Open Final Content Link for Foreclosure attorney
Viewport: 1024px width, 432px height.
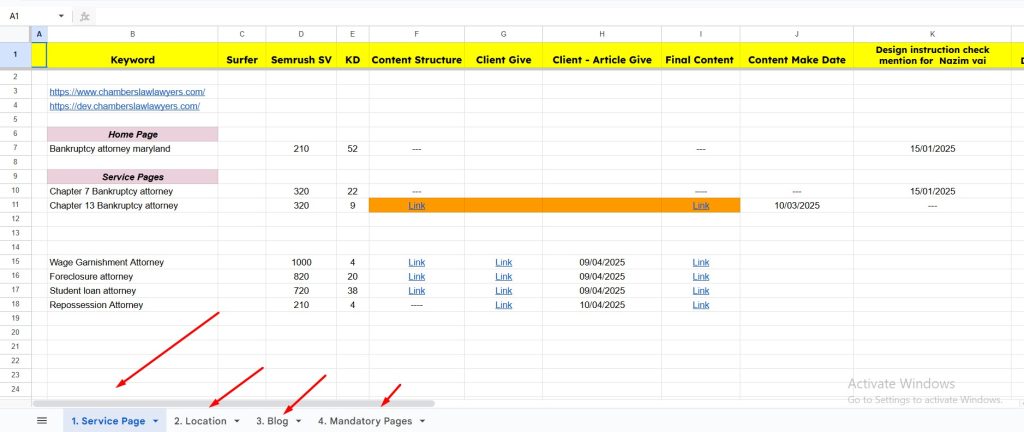pos(701,277)
